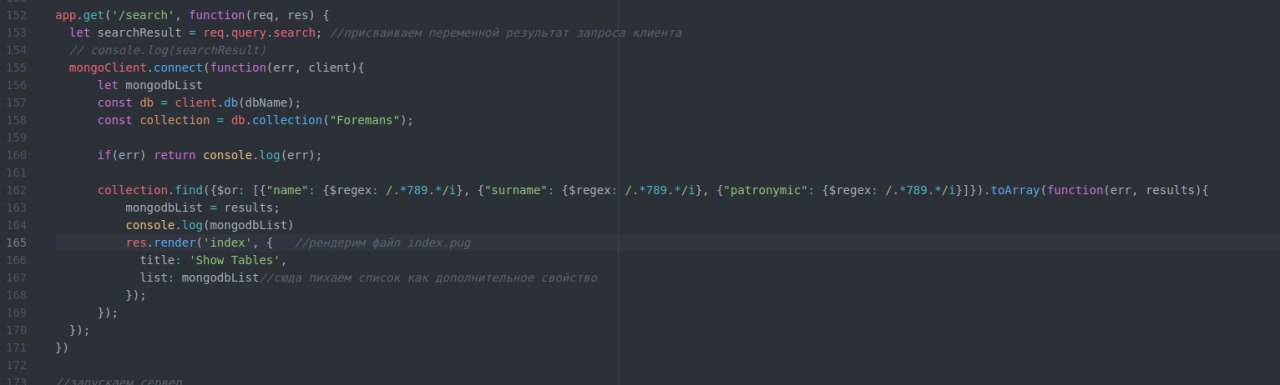Viewport: 1280px width, 385px height.
Task: Click 'mongodbList = results' on line 163
Action: click(203, 208)
